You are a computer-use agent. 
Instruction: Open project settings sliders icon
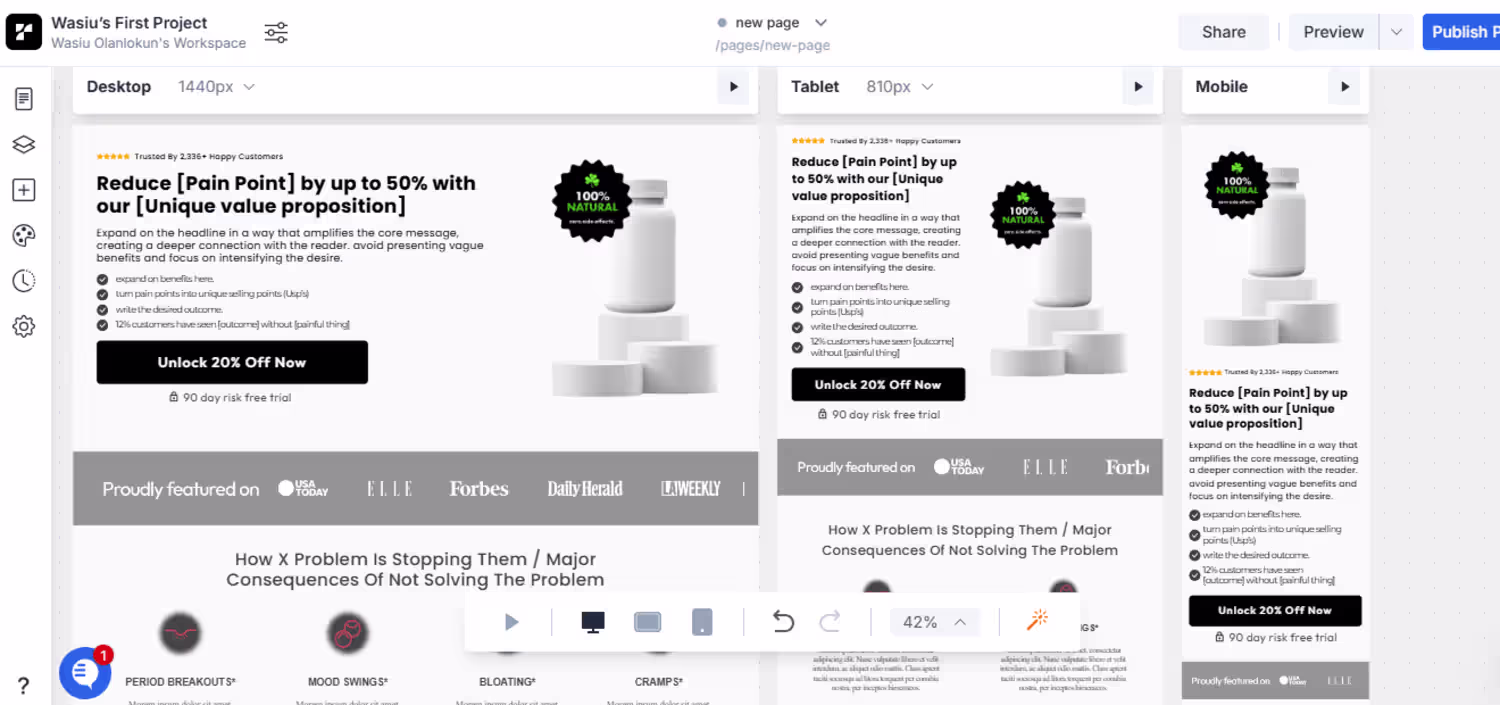(x=276, y=33)
